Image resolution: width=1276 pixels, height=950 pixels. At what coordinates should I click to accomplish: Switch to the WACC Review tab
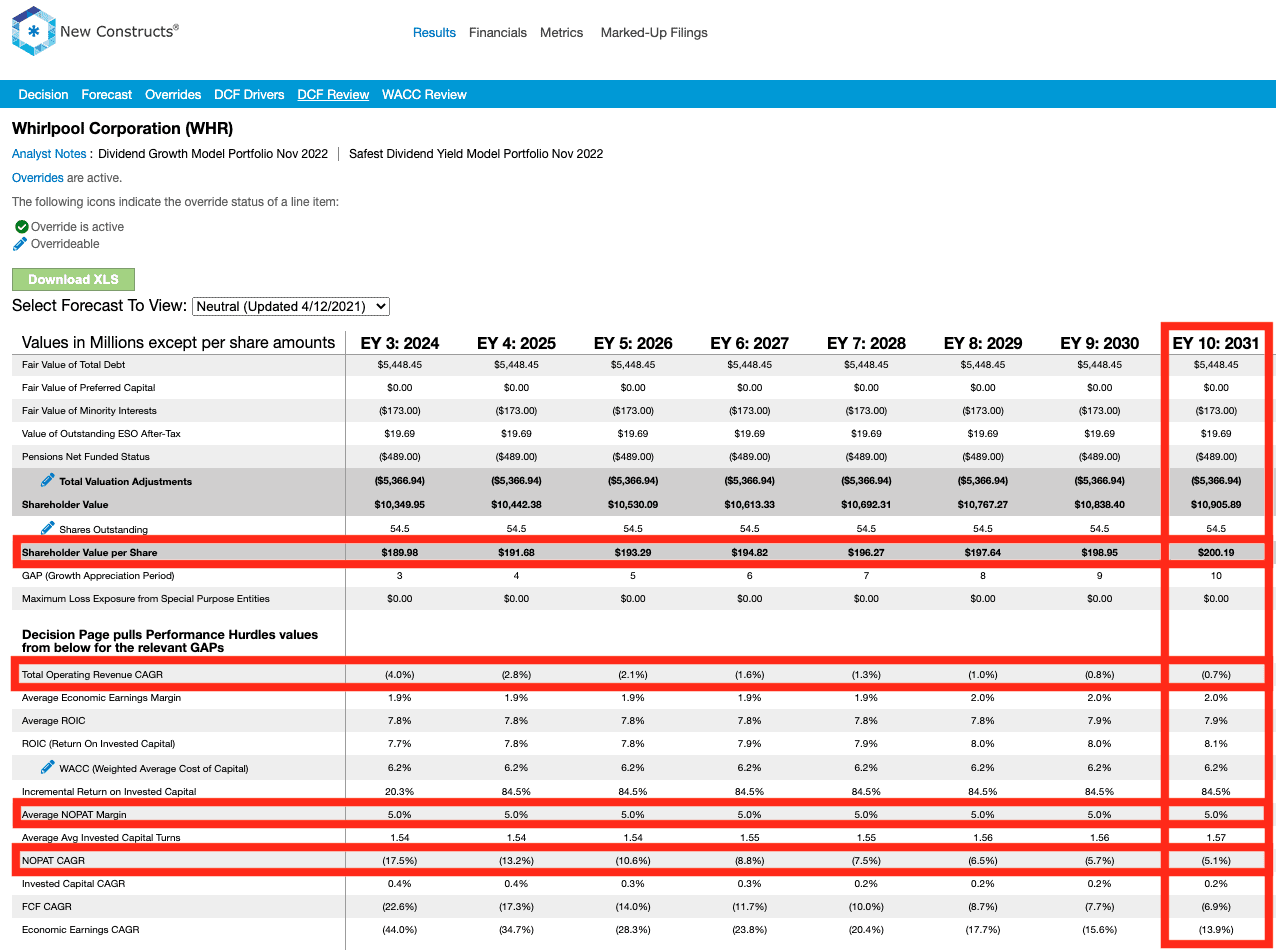[x=424, y=95]
